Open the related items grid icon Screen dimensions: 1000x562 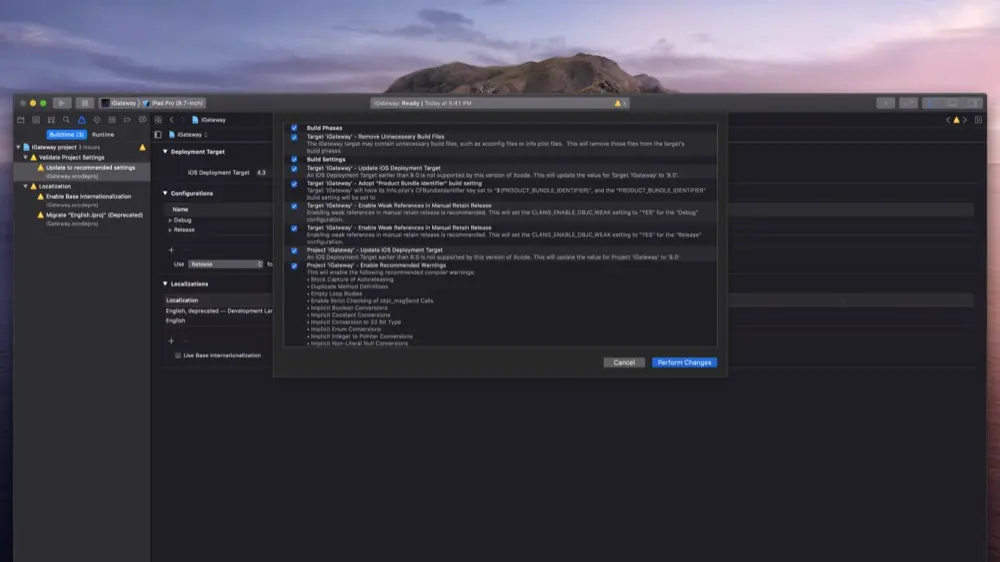158,120
